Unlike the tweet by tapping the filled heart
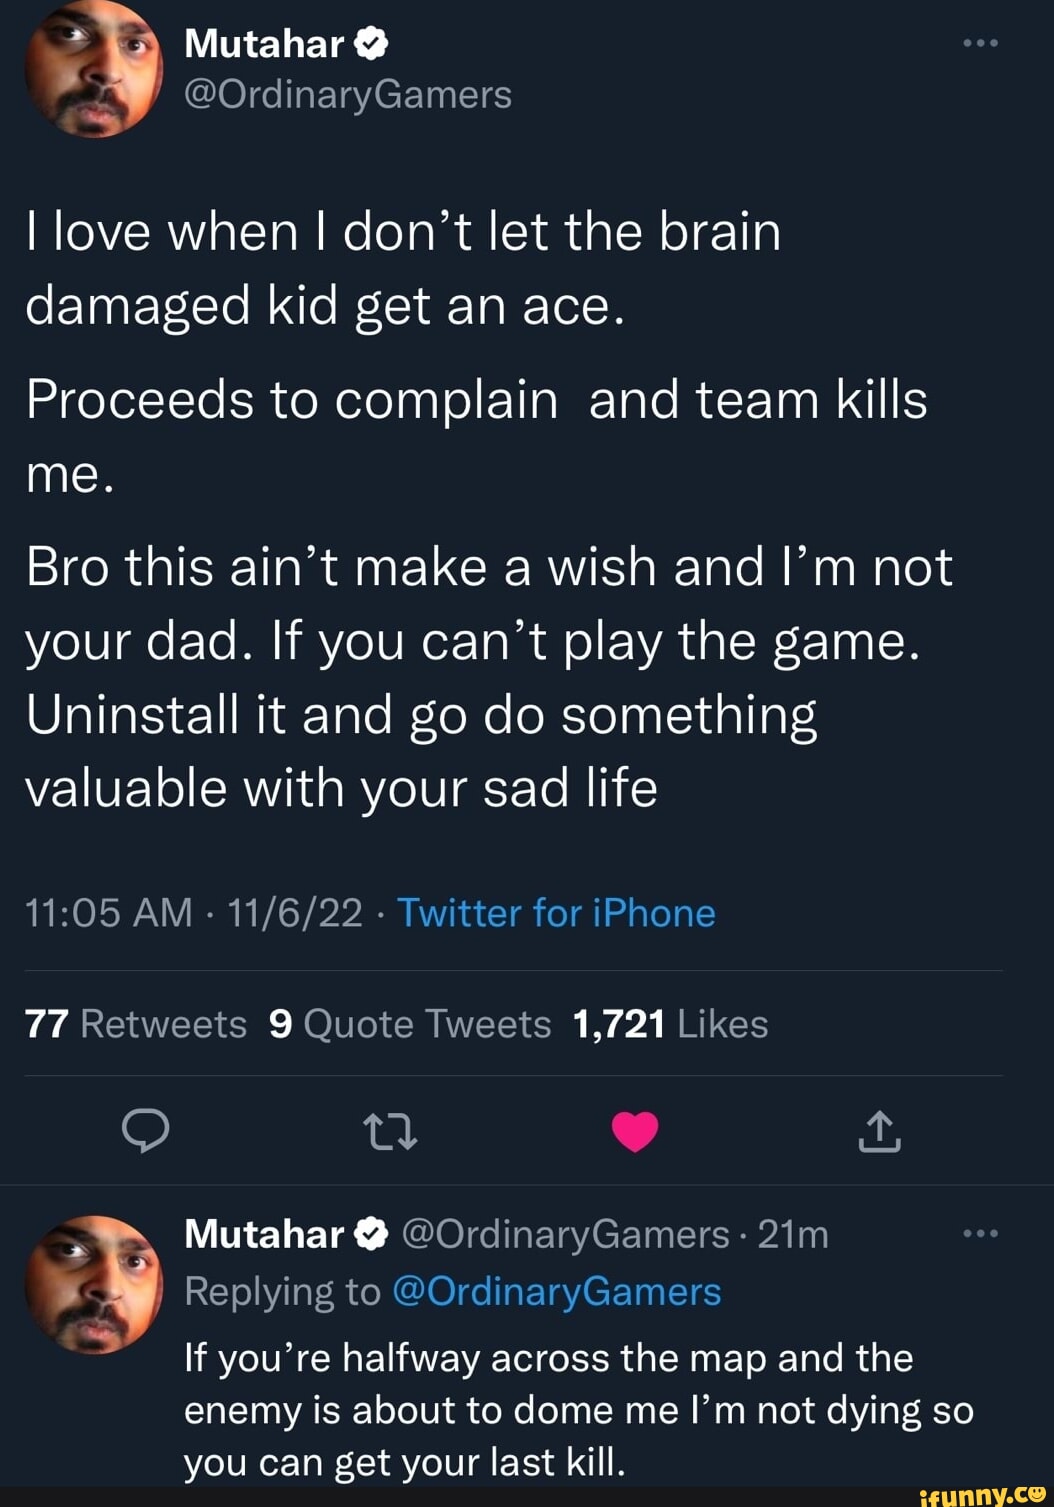This screenshot has width=1054, height=1507. [x=635, y=1131]
